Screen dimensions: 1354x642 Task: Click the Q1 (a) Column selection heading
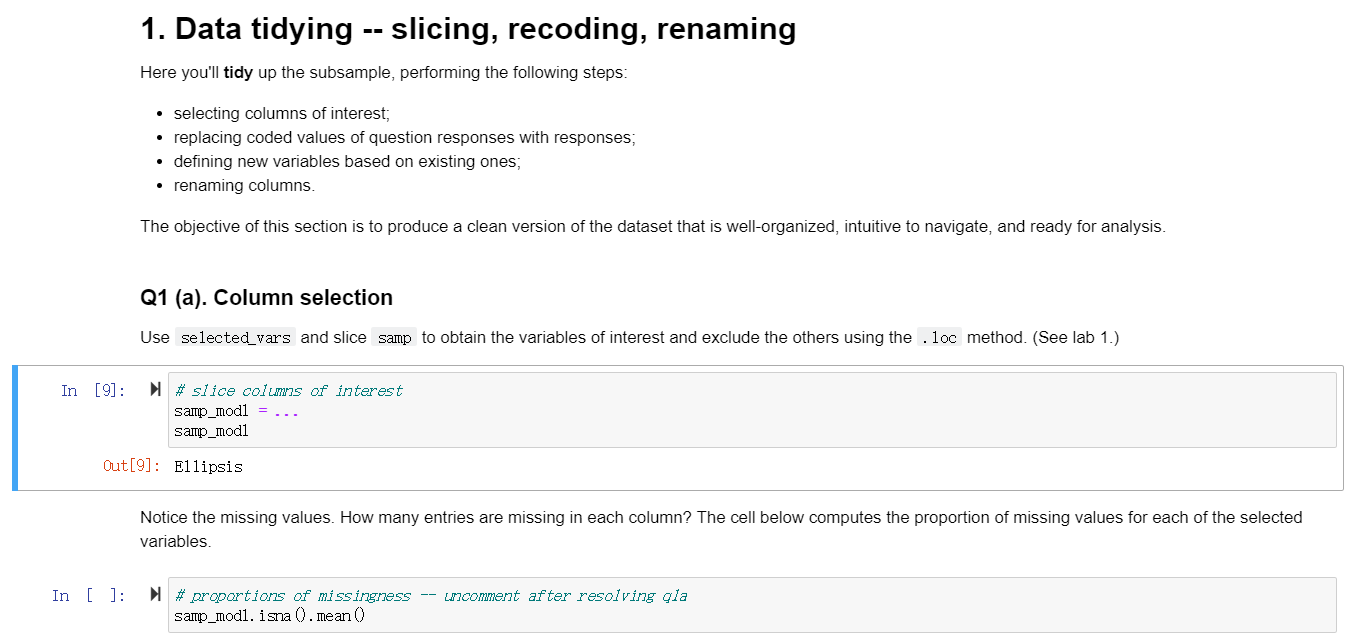pos(266,297)
